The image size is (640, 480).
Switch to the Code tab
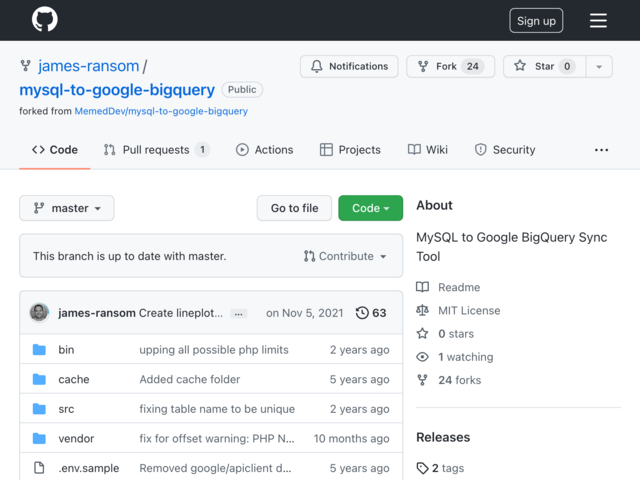click(55, 150)
